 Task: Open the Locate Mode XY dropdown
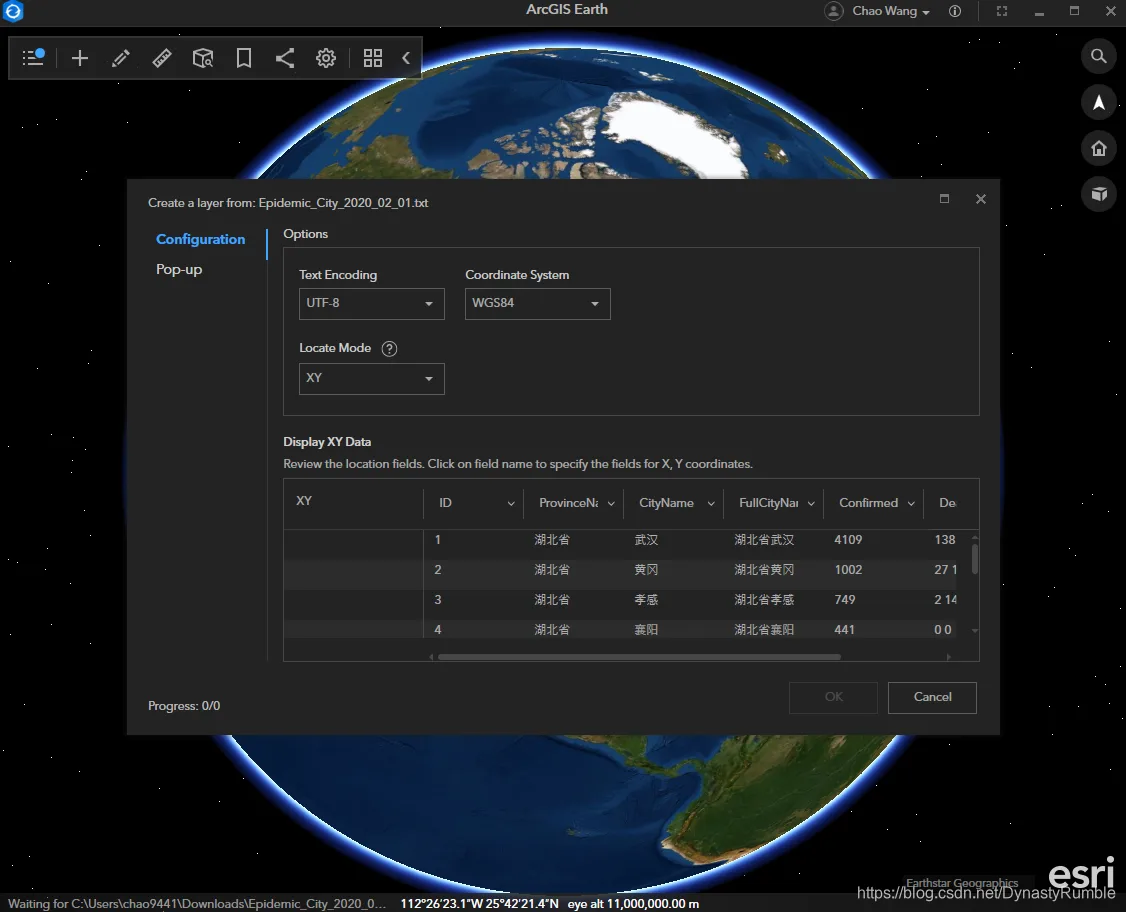[x=371, y=378]
